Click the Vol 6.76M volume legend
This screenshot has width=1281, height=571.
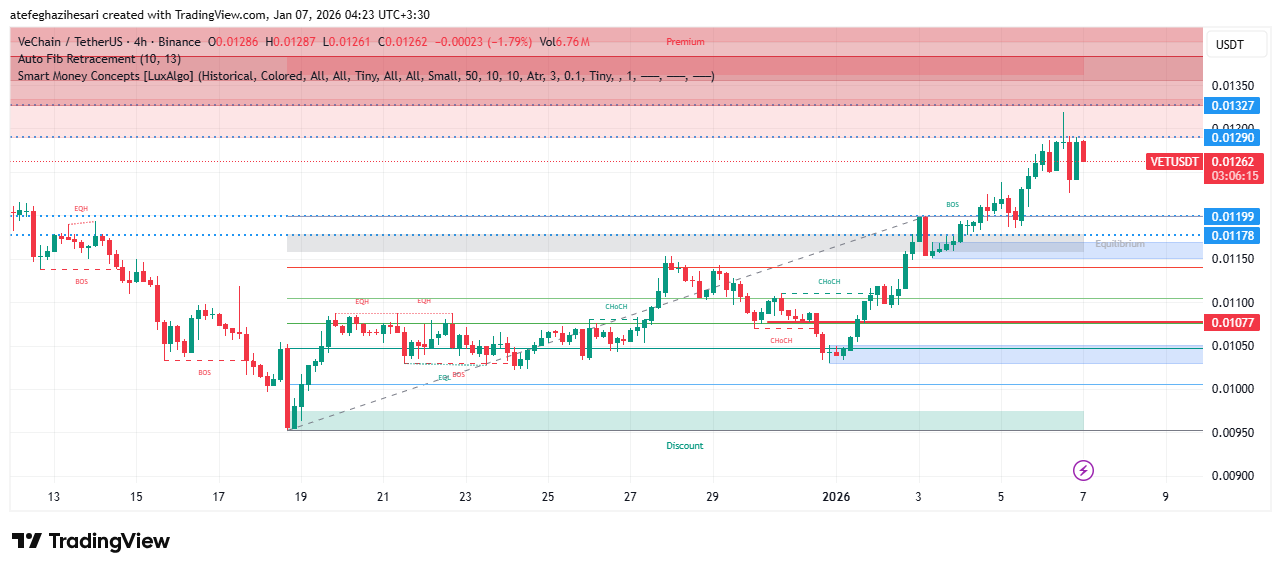point(564,42)
